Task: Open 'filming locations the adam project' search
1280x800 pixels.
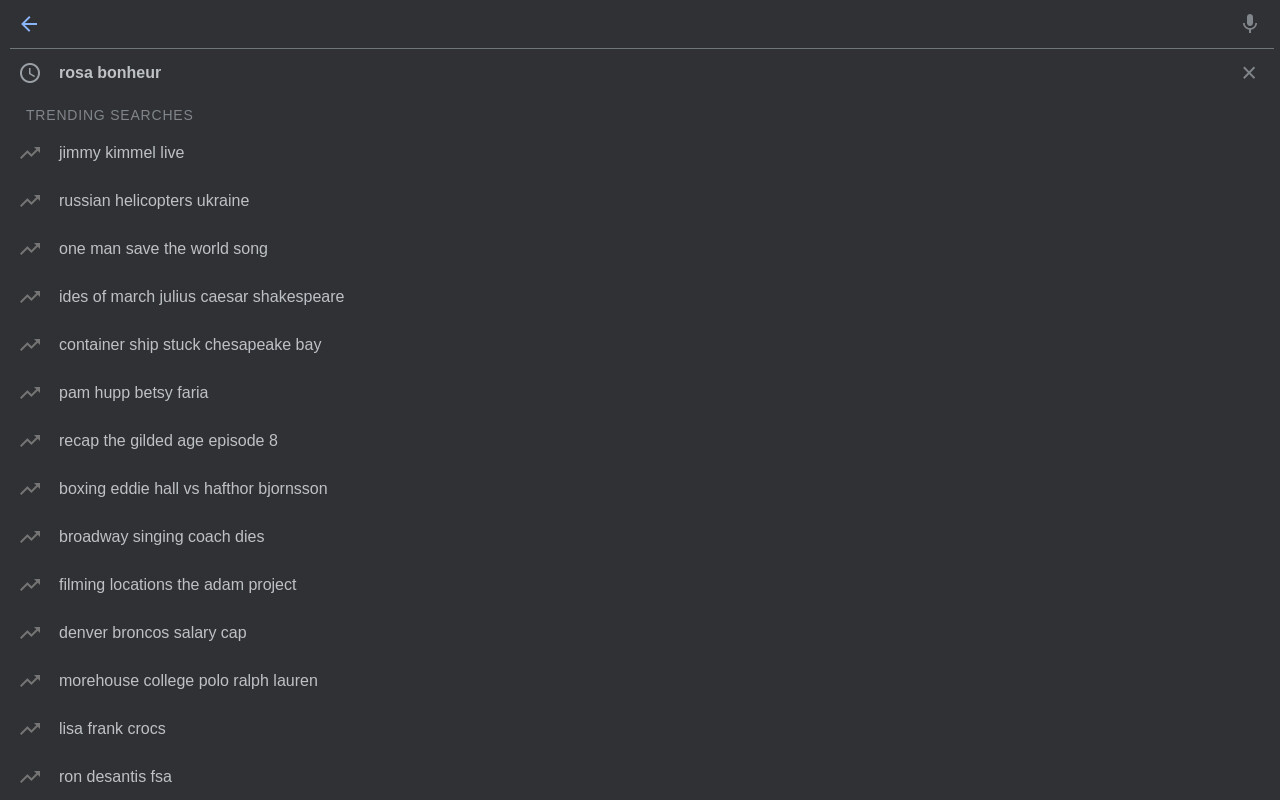Action: tap(640, 585)
